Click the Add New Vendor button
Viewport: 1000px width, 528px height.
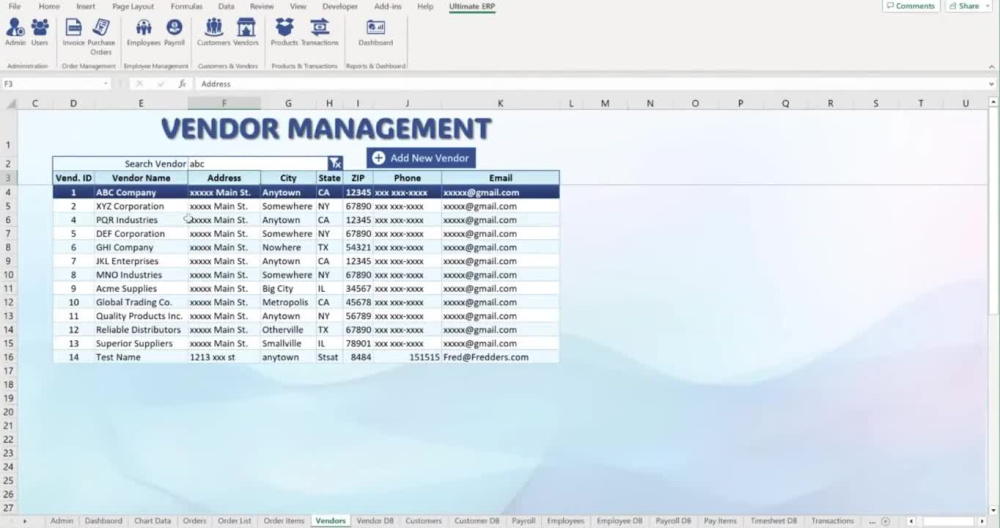coord(421,158)
